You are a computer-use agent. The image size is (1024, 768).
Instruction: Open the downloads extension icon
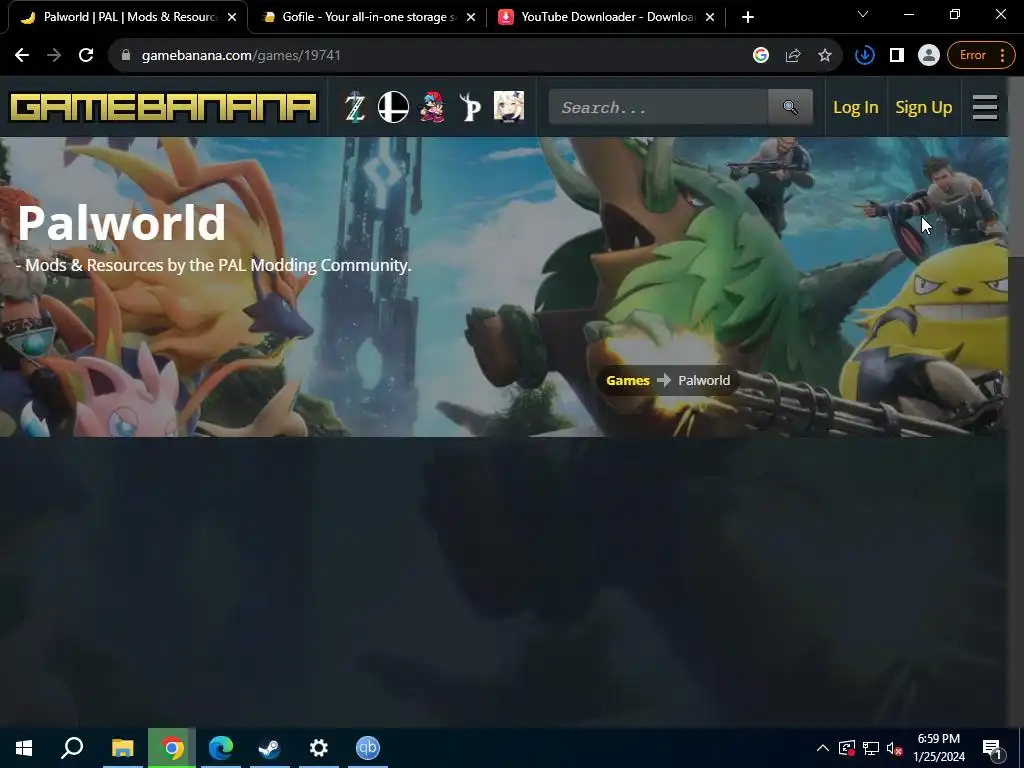click(865, 56)
